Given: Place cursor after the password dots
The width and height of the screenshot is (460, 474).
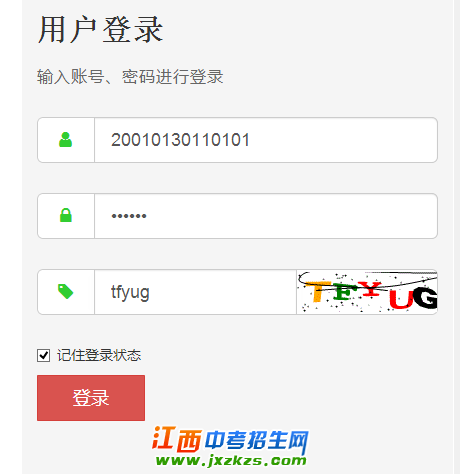Looking at the screenshot, I should pyautogui.click(x=147, y=216).
